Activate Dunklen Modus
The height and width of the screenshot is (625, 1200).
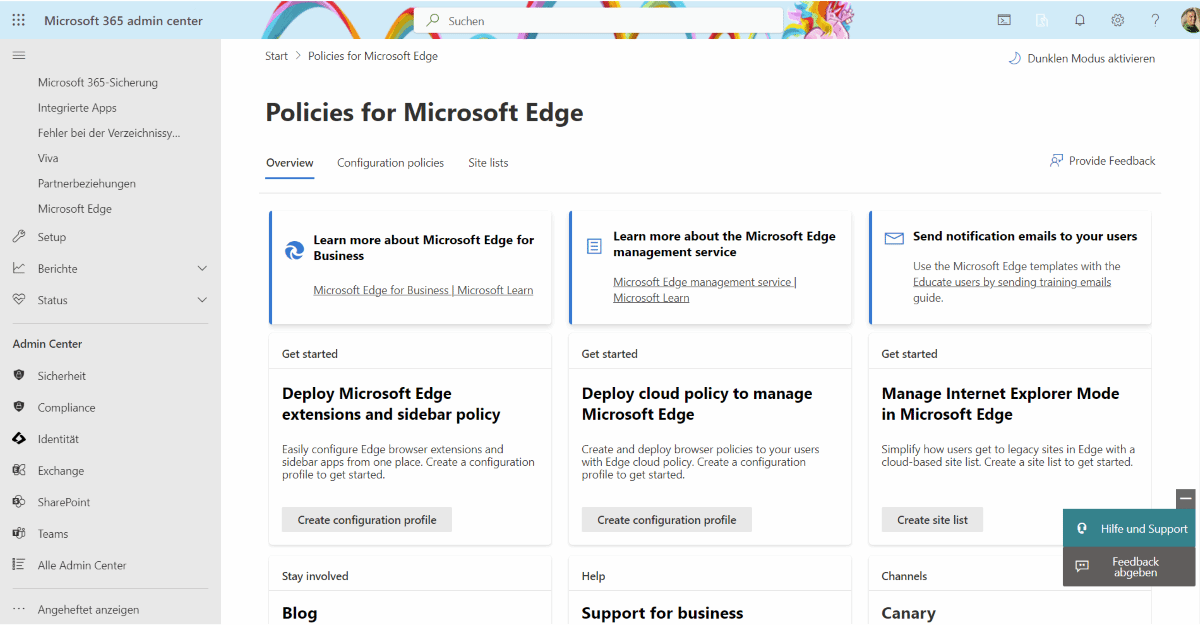[x=1081, y=58]
